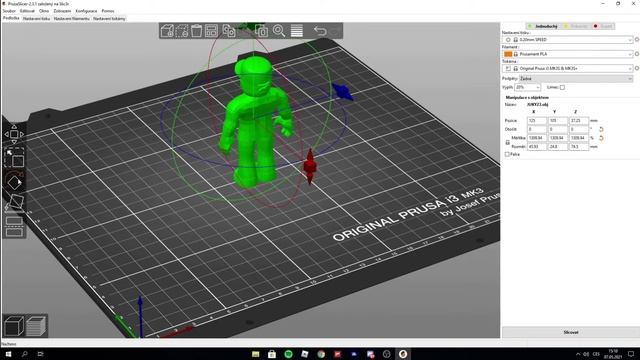Select Expert mode

tap(603, 26)
